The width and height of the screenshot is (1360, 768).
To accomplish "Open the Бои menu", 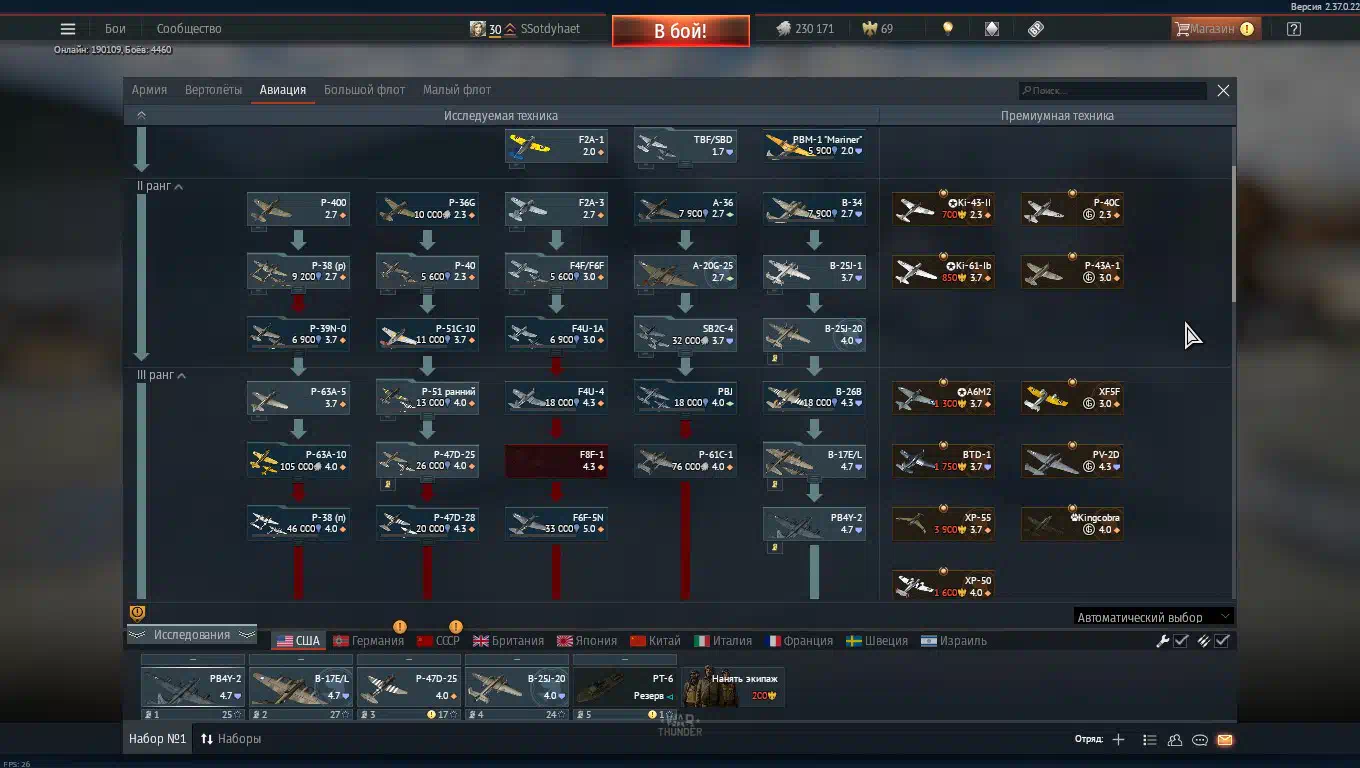I will coord(115,29).
